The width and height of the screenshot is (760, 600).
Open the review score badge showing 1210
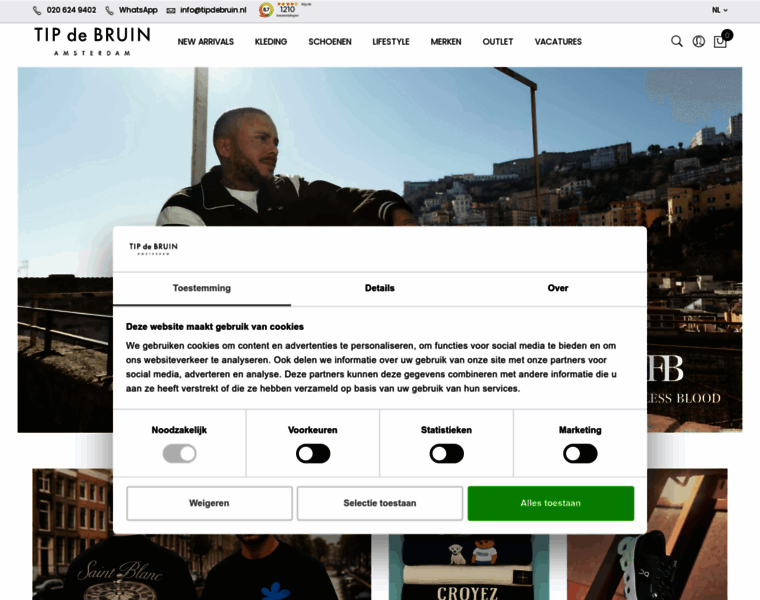coord(285,10)
